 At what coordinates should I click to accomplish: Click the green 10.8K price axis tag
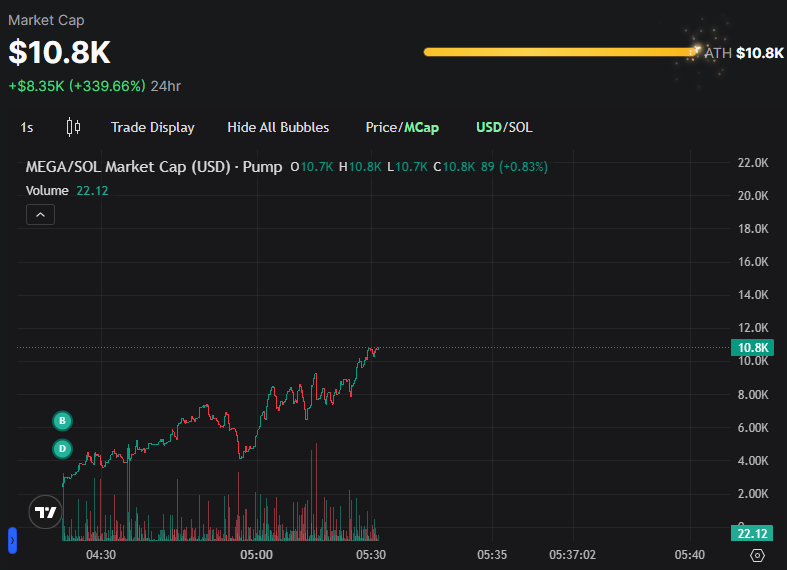point(752,347)
